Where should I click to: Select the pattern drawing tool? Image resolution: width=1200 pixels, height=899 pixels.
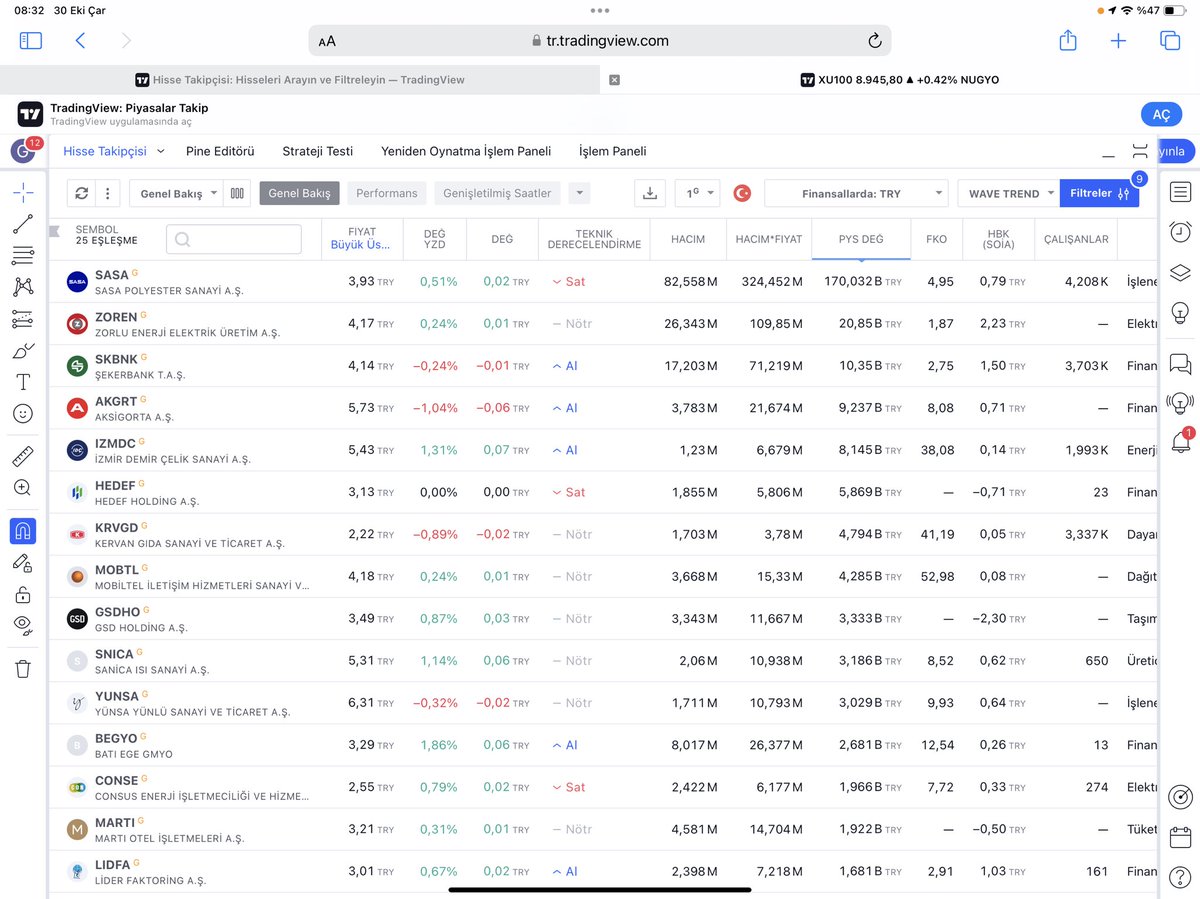click(23, 288)
